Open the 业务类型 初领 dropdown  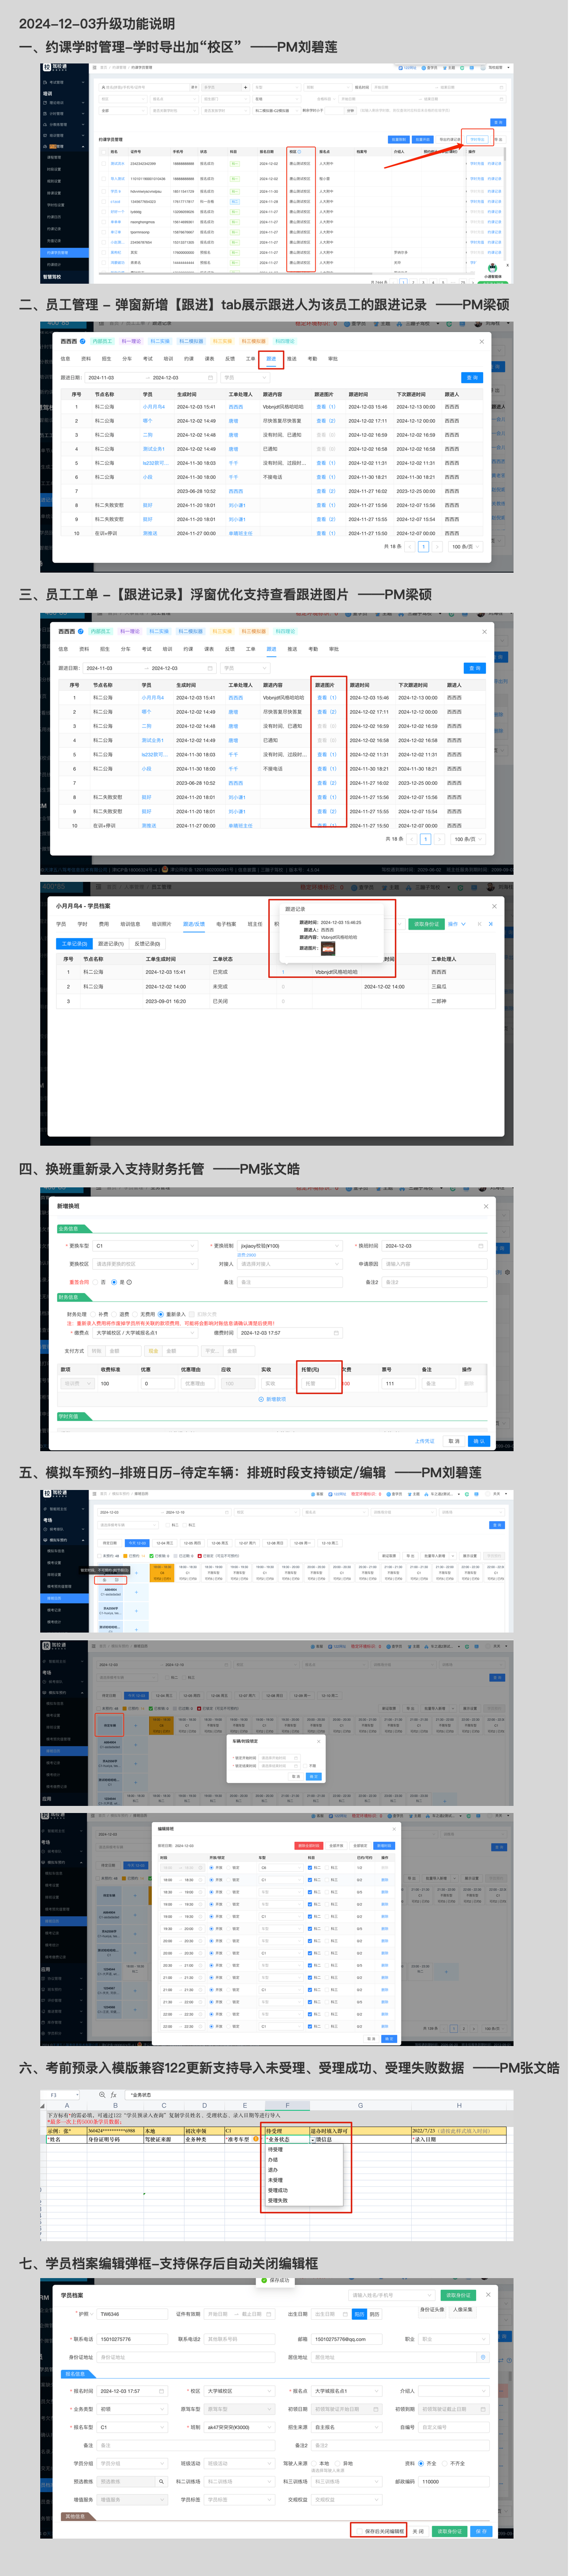(x=132, y=2409)
